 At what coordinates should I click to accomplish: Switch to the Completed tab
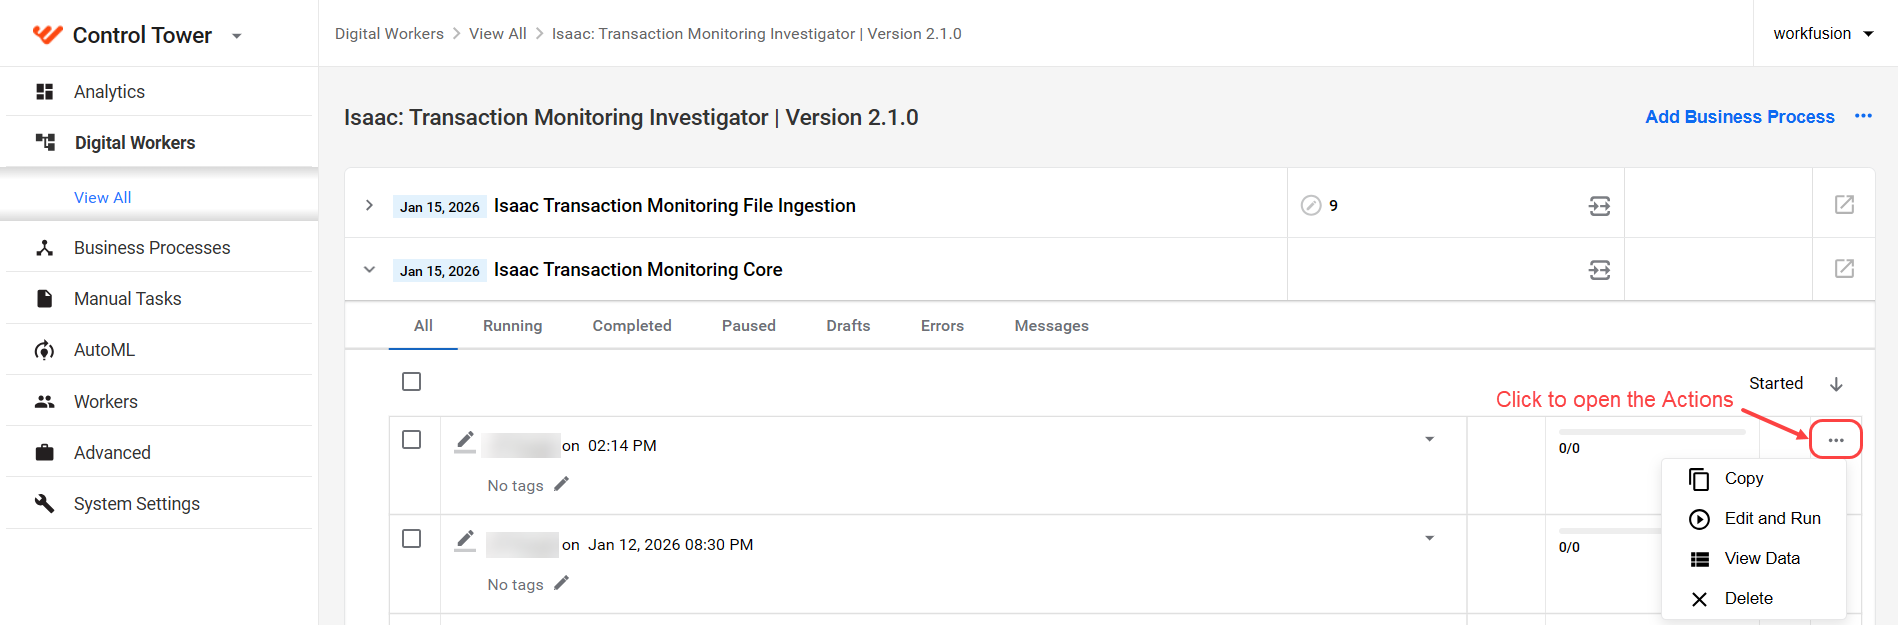[632, 326]
